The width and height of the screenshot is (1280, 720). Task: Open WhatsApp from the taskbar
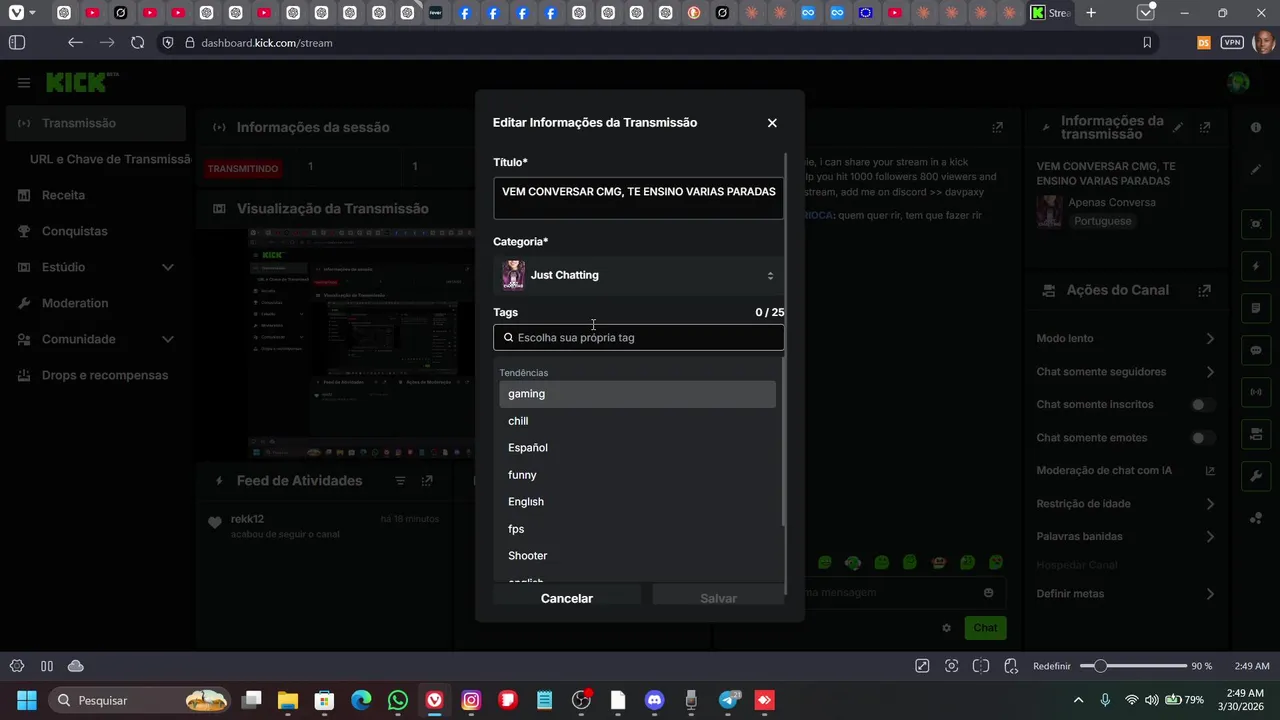tap(398, 700)
